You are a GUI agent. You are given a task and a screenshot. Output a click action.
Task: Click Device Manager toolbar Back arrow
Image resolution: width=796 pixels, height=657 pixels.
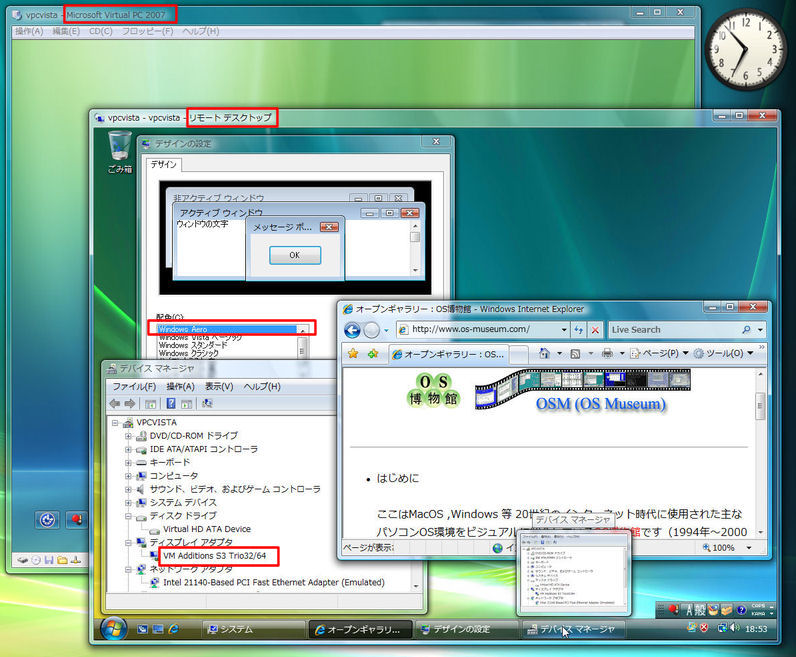coord(115,404)
